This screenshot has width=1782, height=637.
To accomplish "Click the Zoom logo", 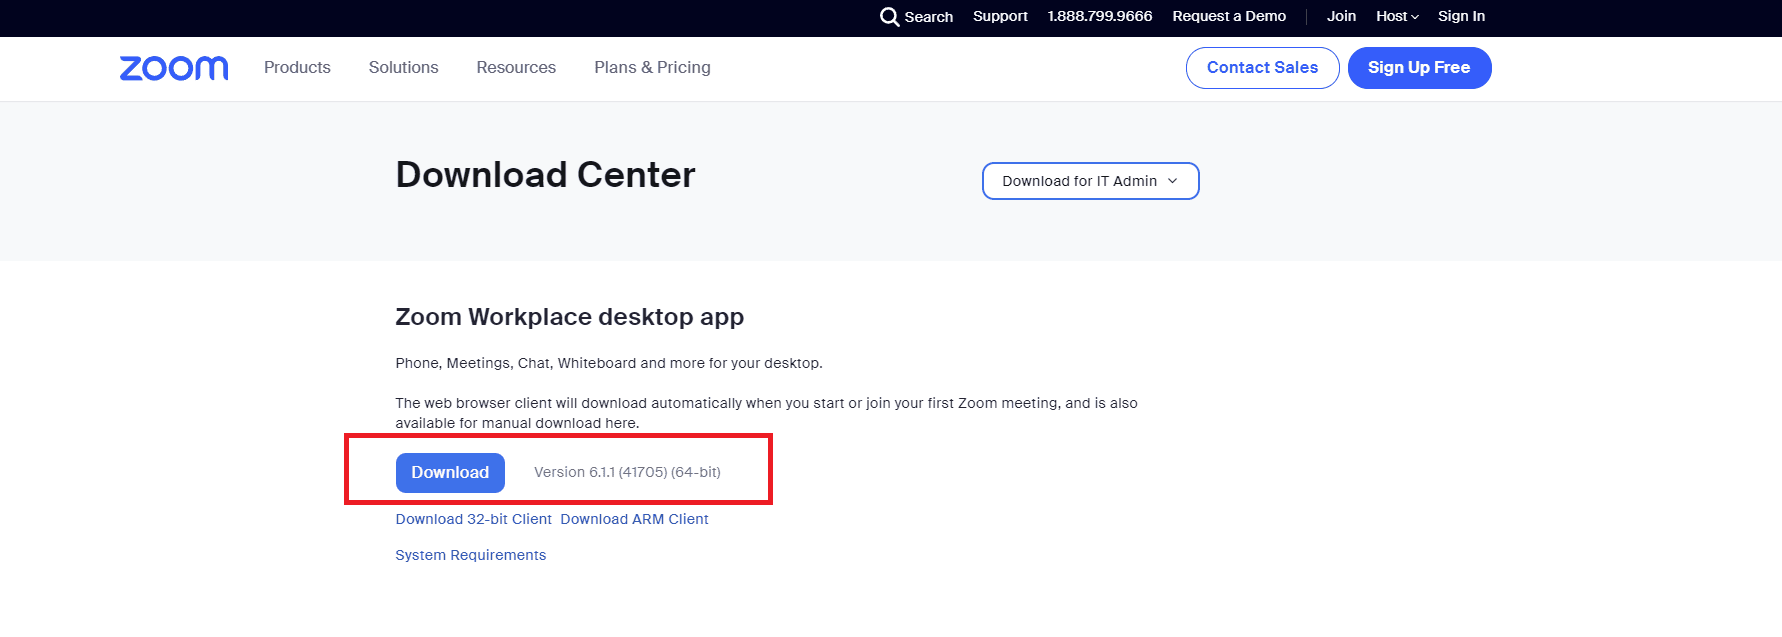I will pyautogui.click(x=174, y=68).
